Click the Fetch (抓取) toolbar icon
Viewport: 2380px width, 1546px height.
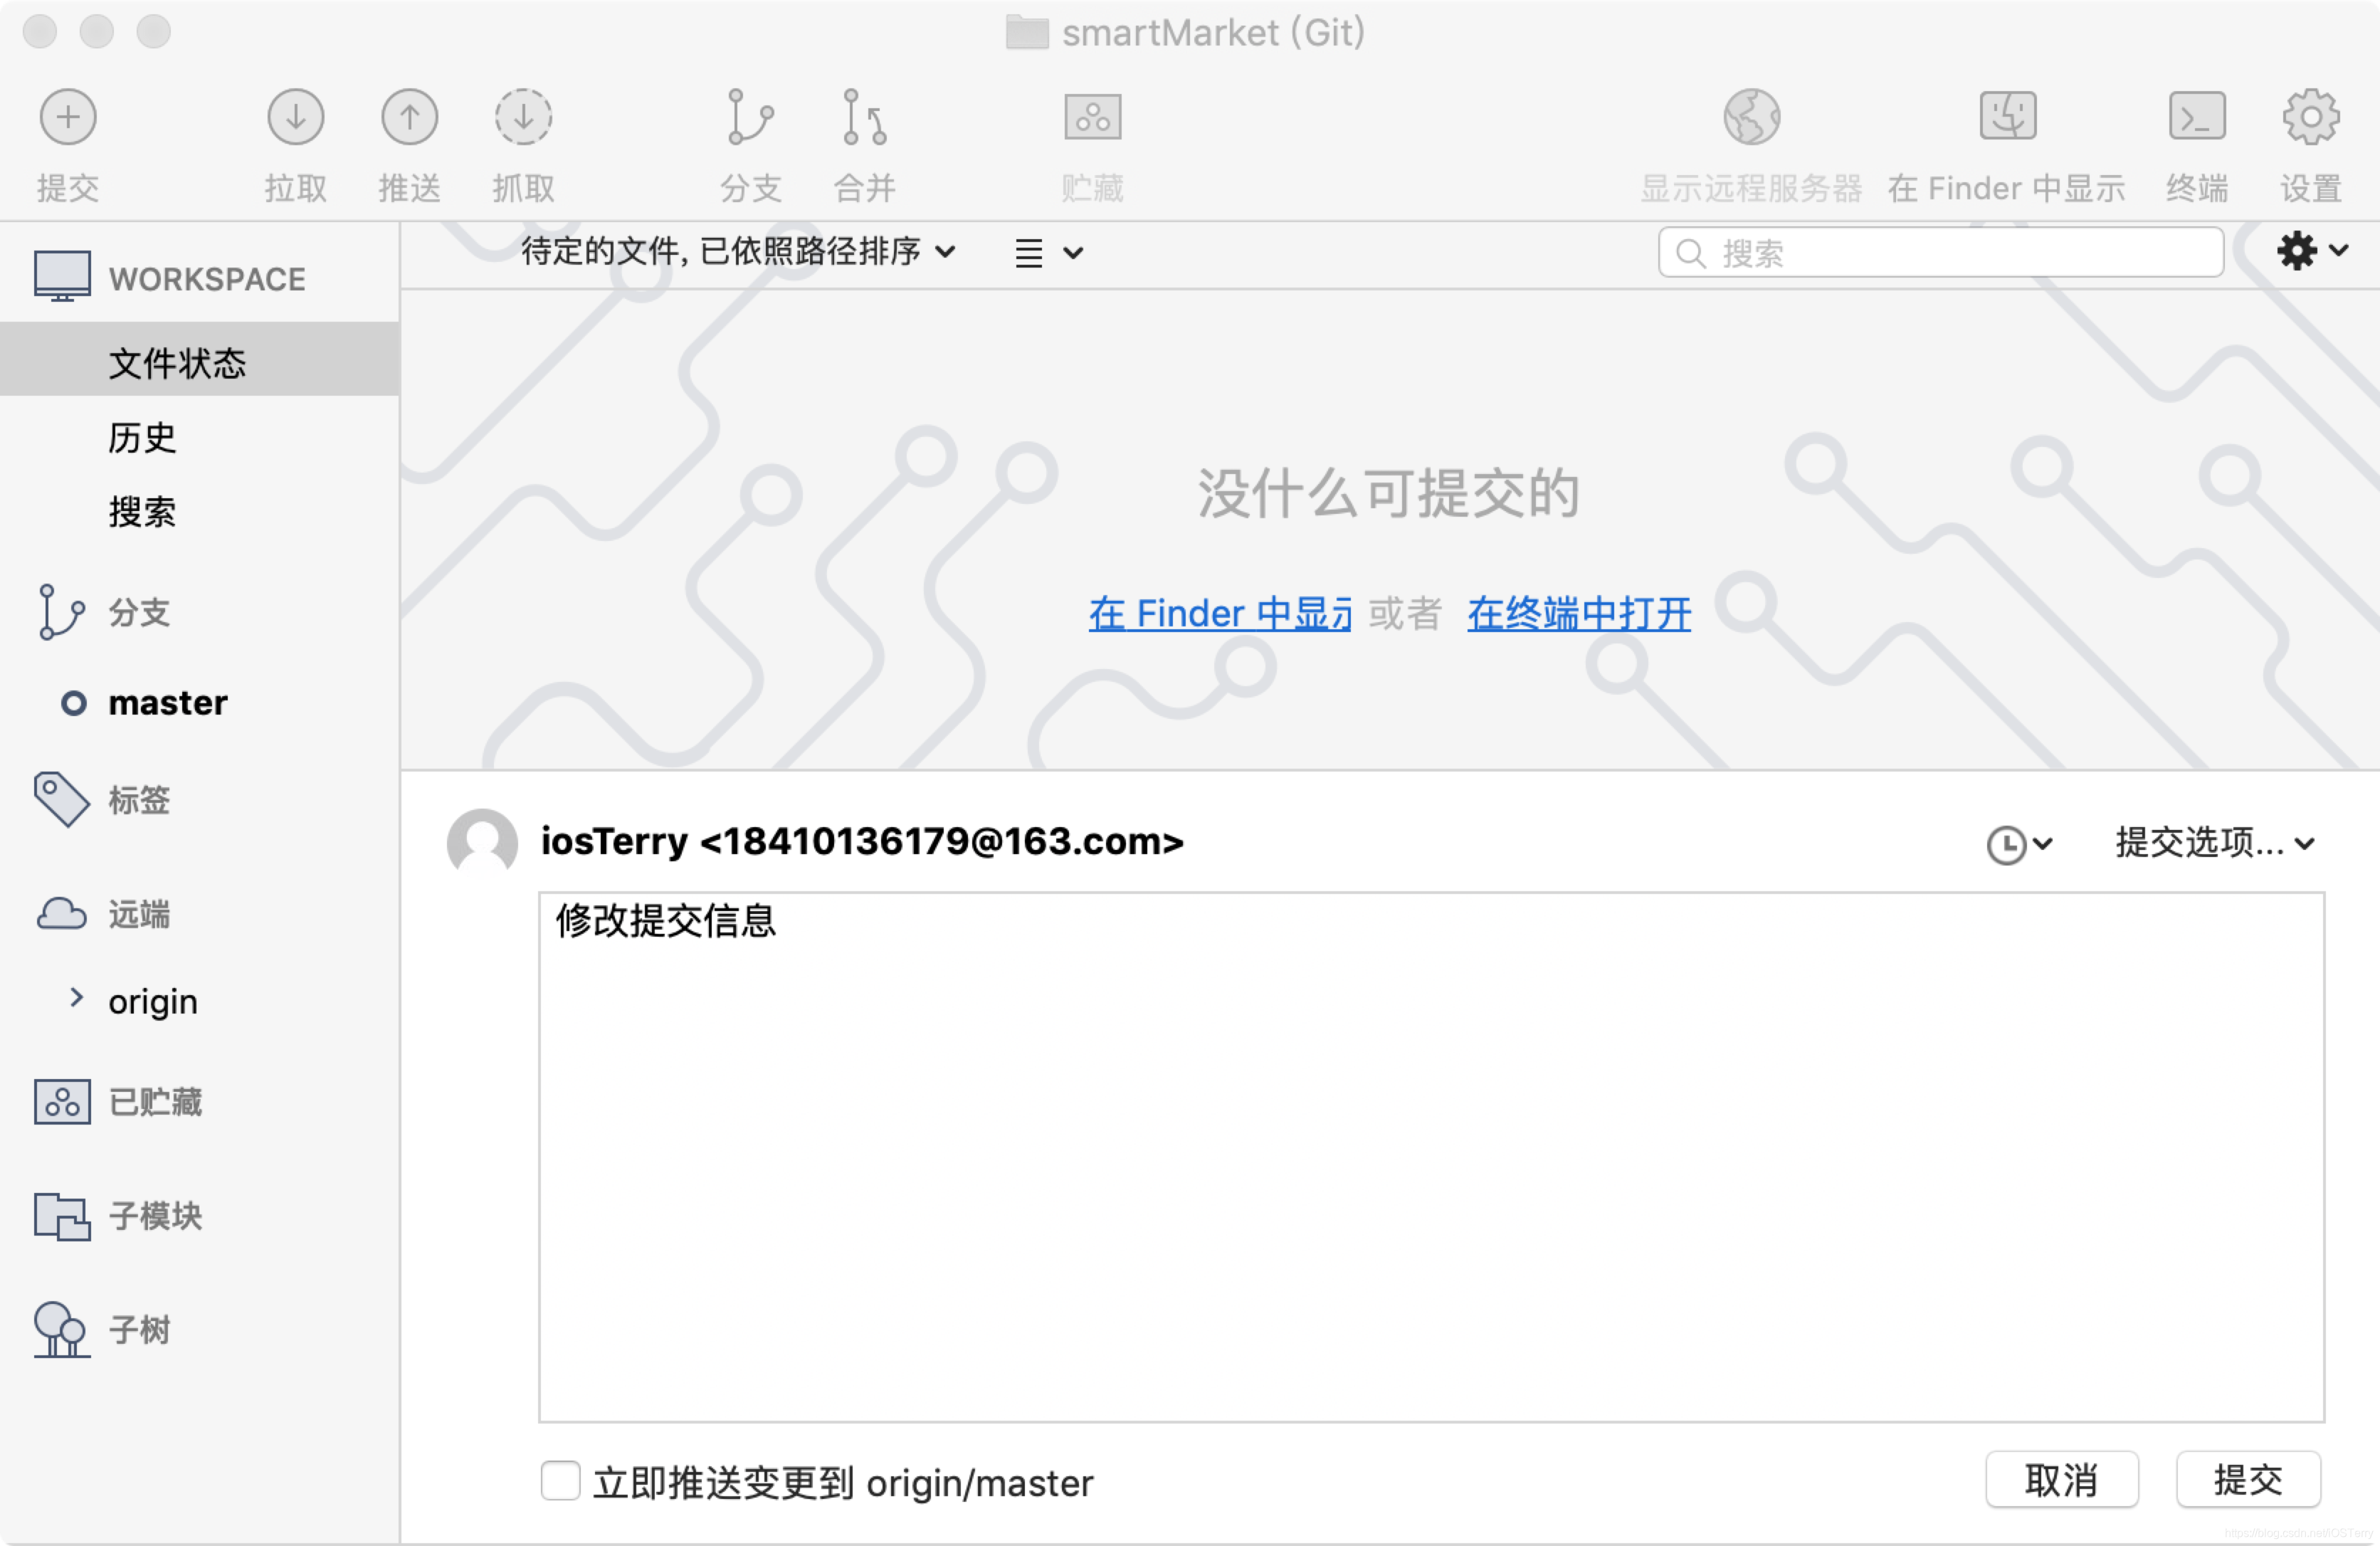point(523,118)
